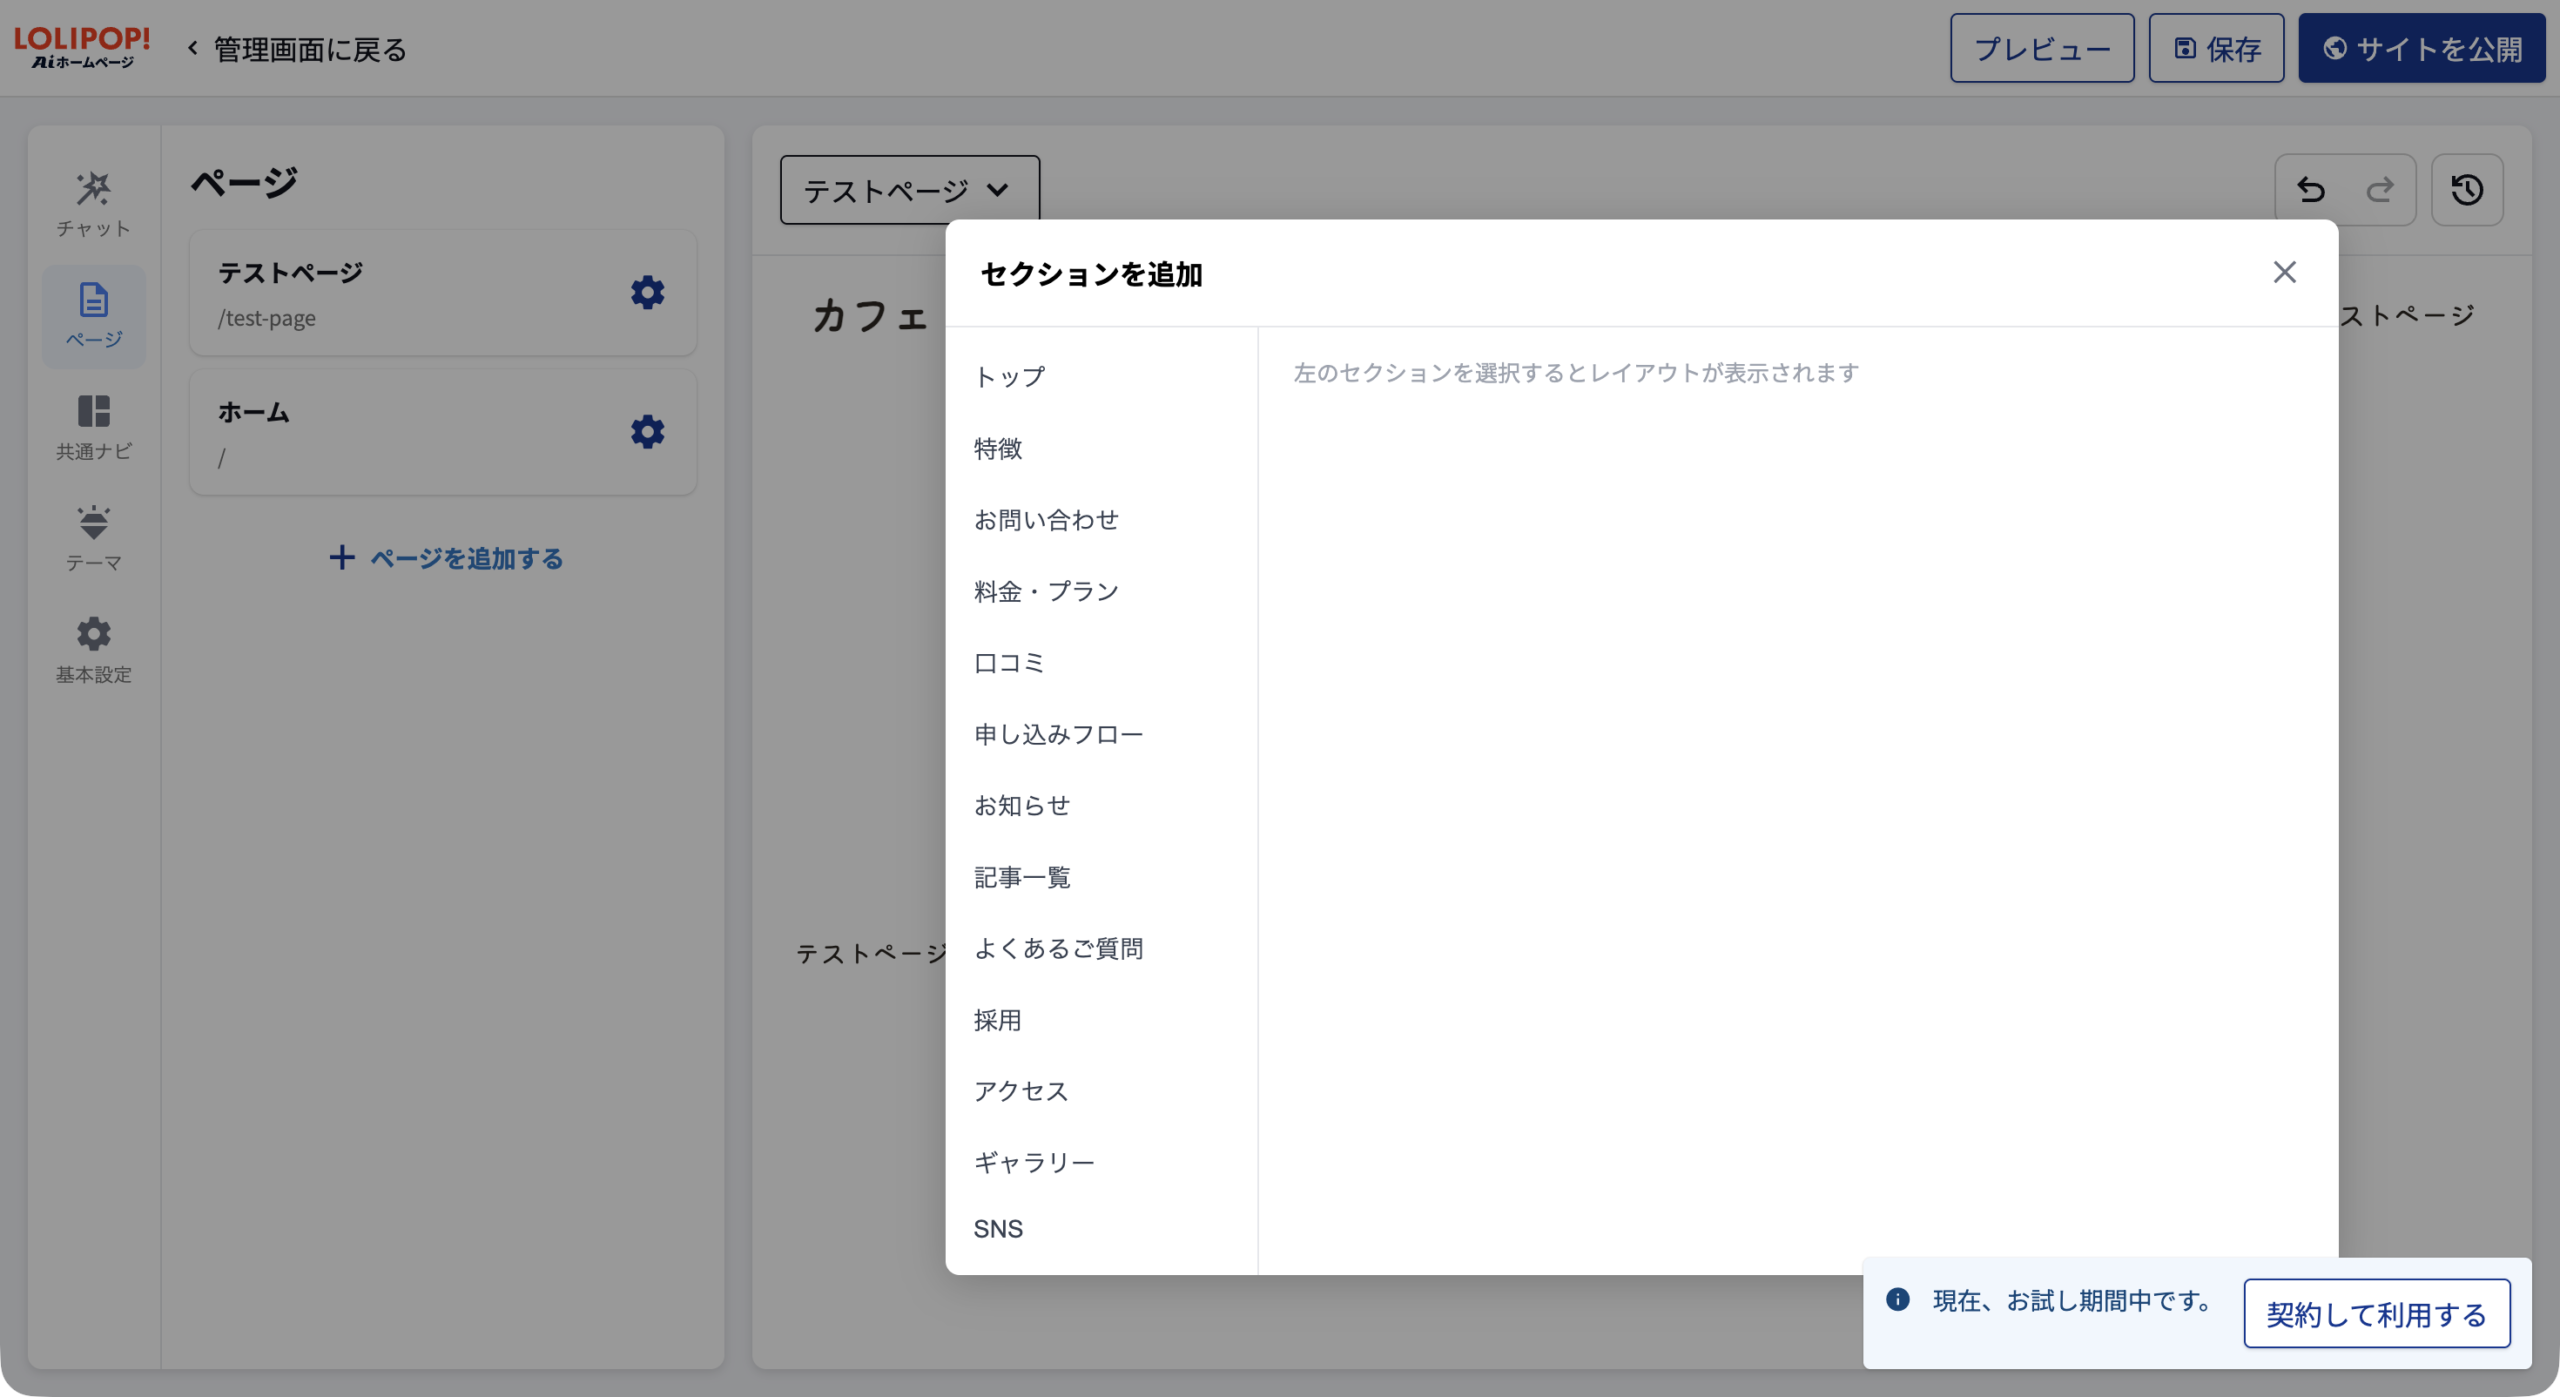The image size is (2560, 1397).
Task: Open settings gear for テストページ
Action: [x=647, y=292]
